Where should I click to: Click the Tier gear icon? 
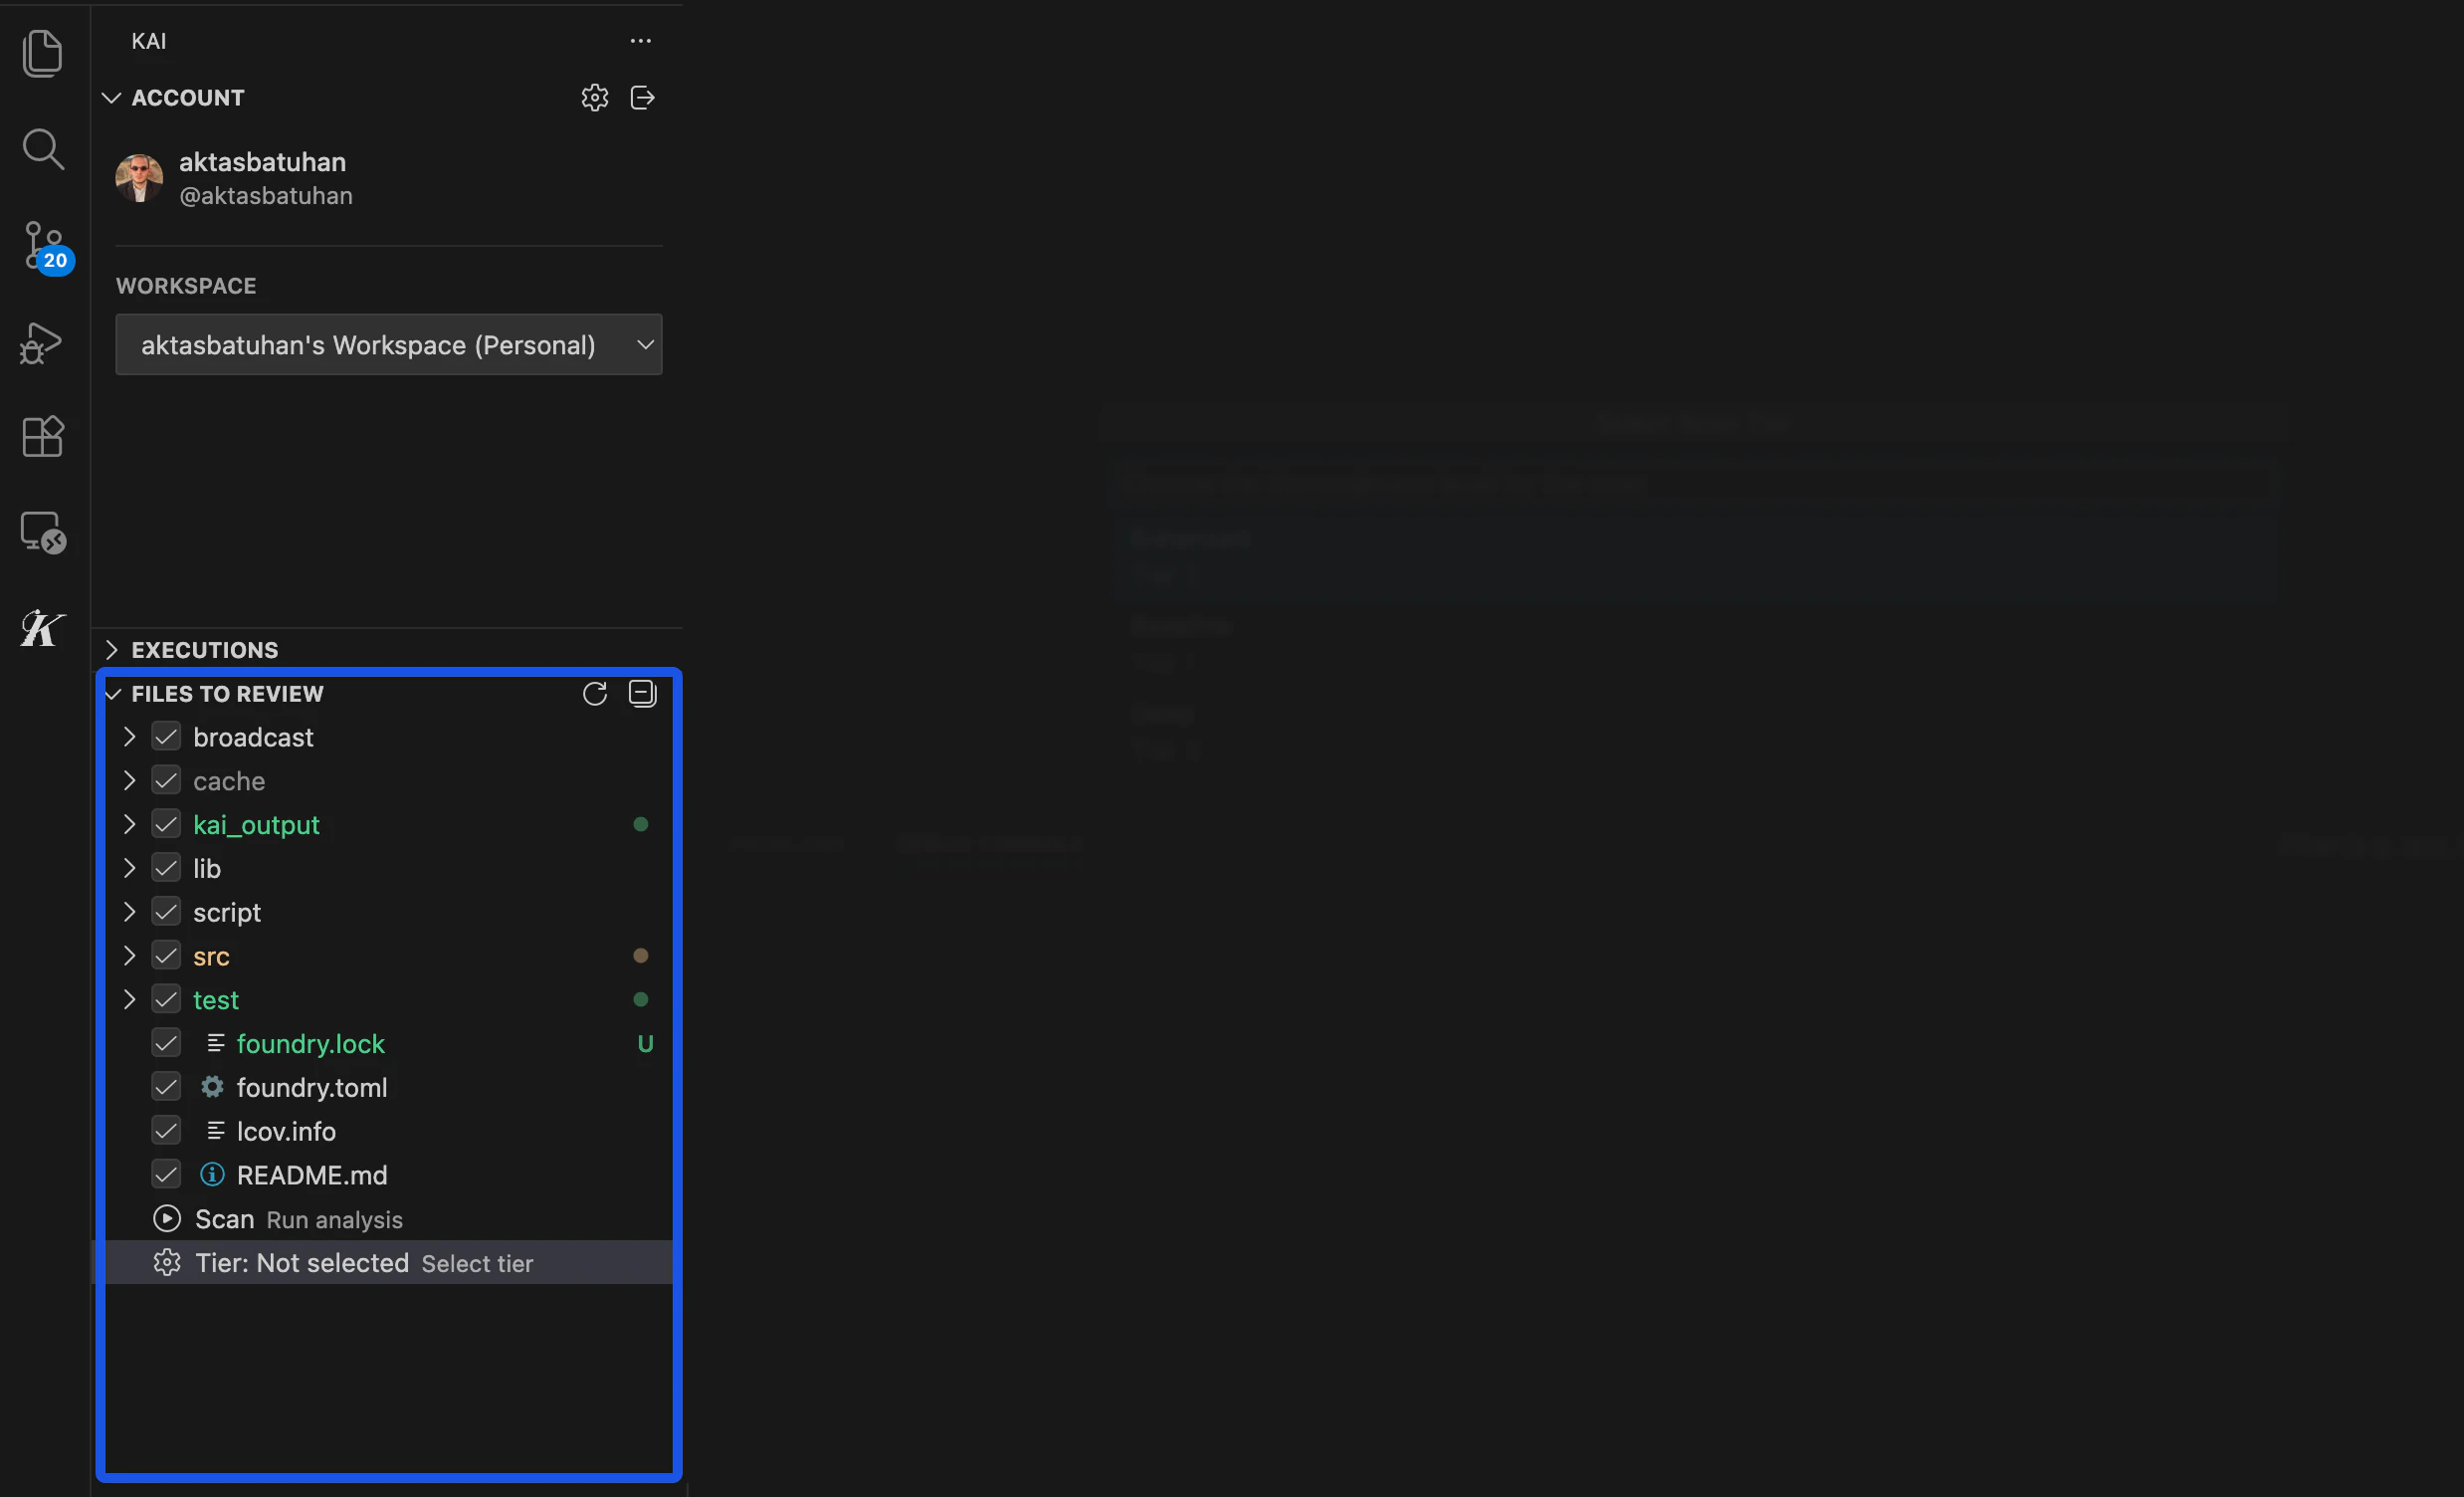(x=167, y=1262)
